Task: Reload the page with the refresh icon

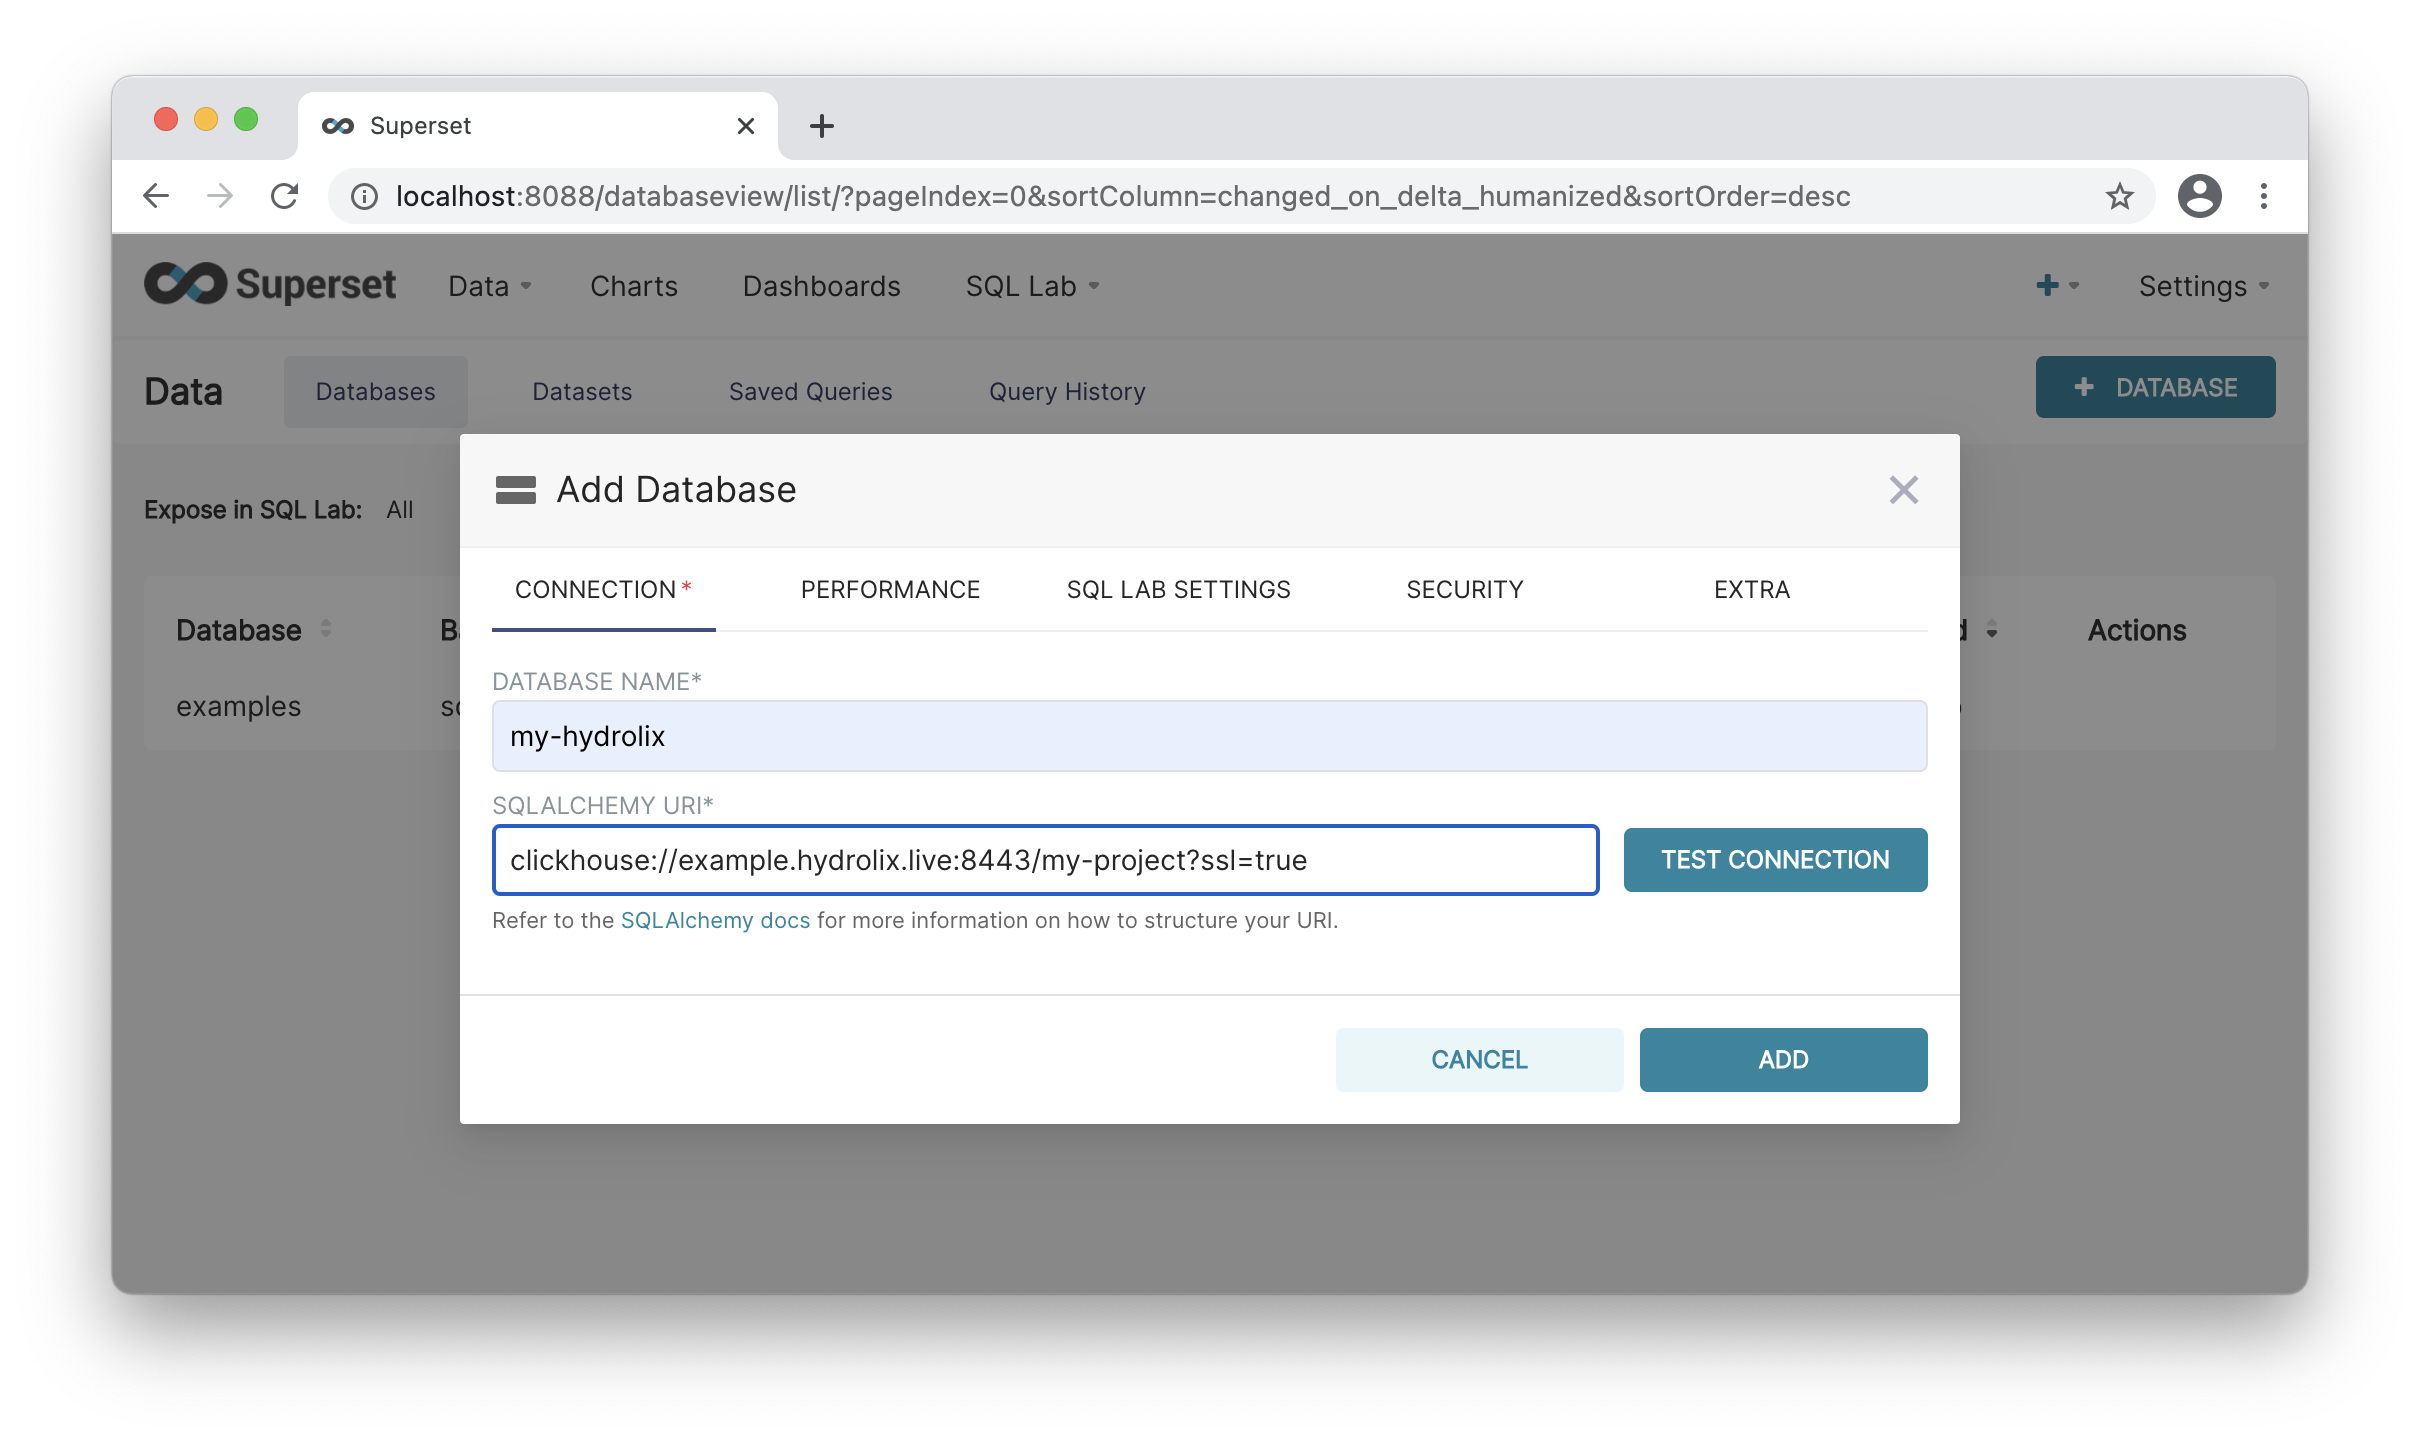Action: [x=285, y=196]
